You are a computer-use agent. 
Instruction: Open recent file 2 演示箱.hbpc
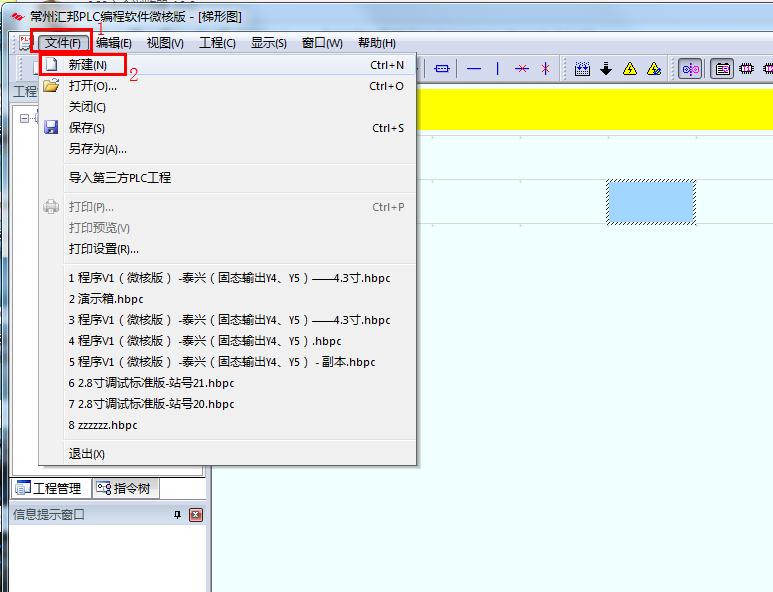click(x=228, y=299)
